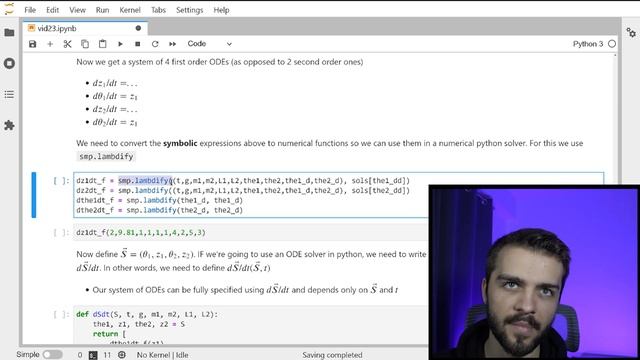Click the kernel count icon in status bar

[122, 355]
